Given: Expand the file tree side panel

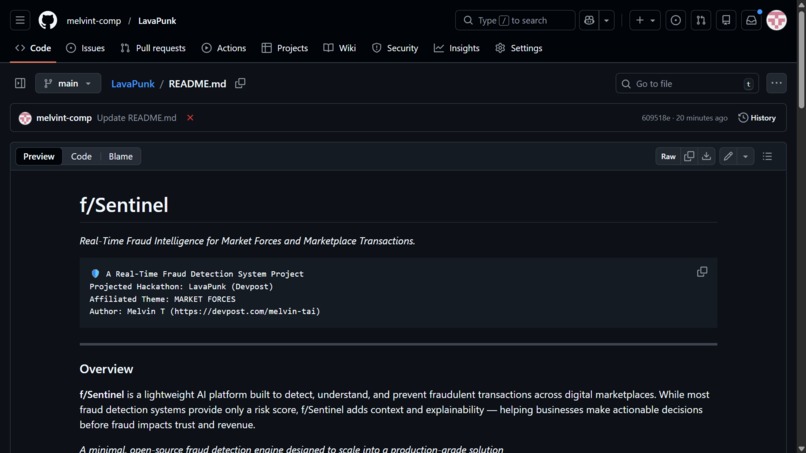Looking at the screenshot, I should [x=20, y=83].
